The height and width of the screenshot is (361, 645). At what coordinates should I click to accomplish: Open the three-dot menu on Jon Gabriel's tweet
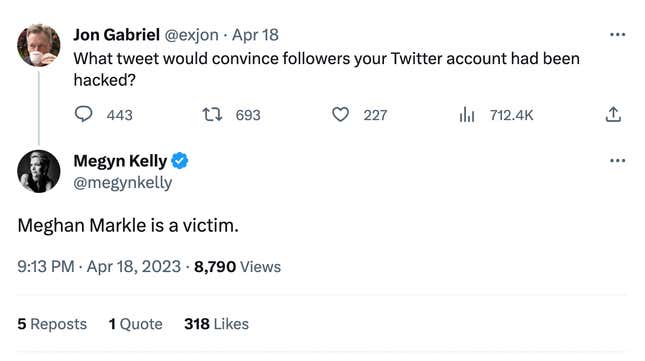[x=617, y=35]
